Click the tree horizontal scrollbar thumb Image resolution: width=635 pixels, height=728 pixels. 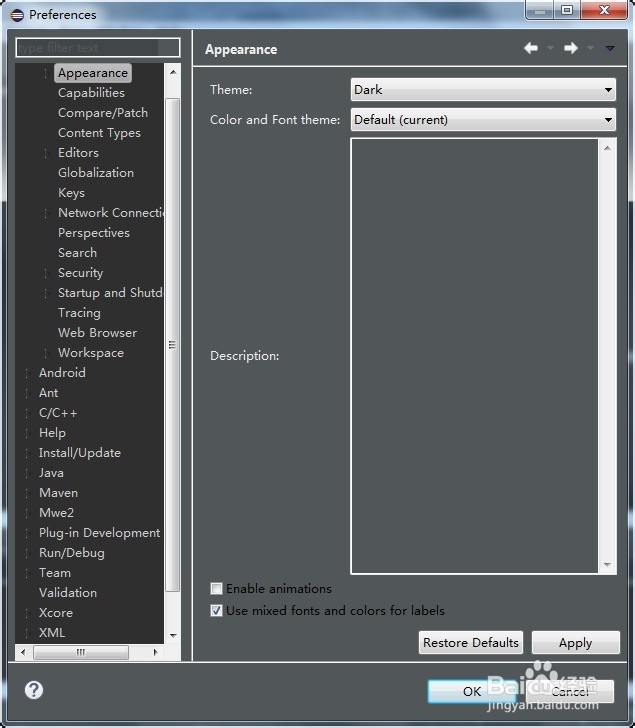click(x=81, y=652)
